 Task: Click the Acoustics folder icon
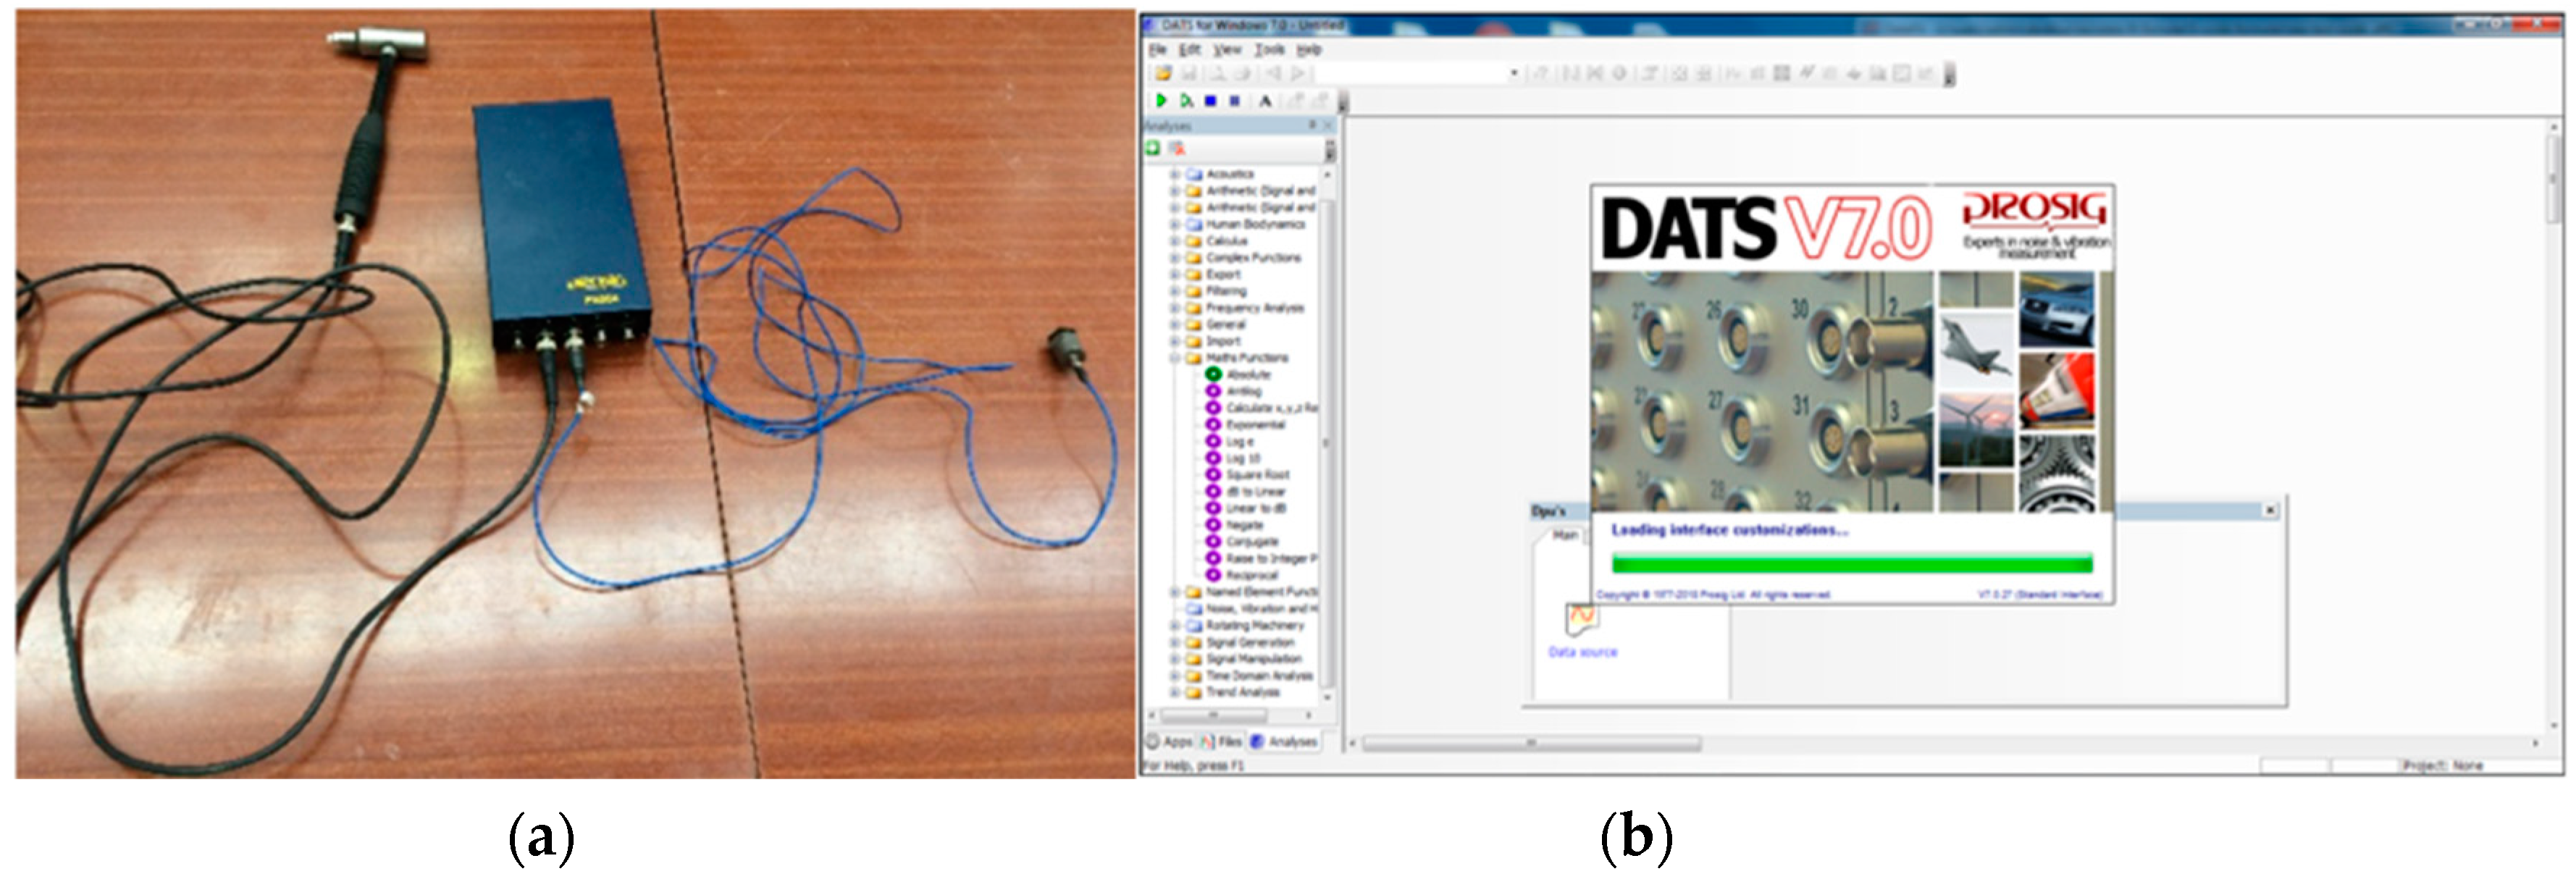point(1193,174)
